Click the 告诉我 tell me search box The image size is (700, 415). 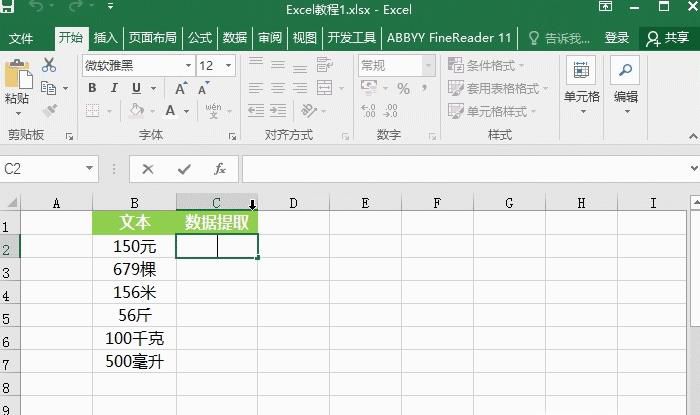tap(559, 38)
